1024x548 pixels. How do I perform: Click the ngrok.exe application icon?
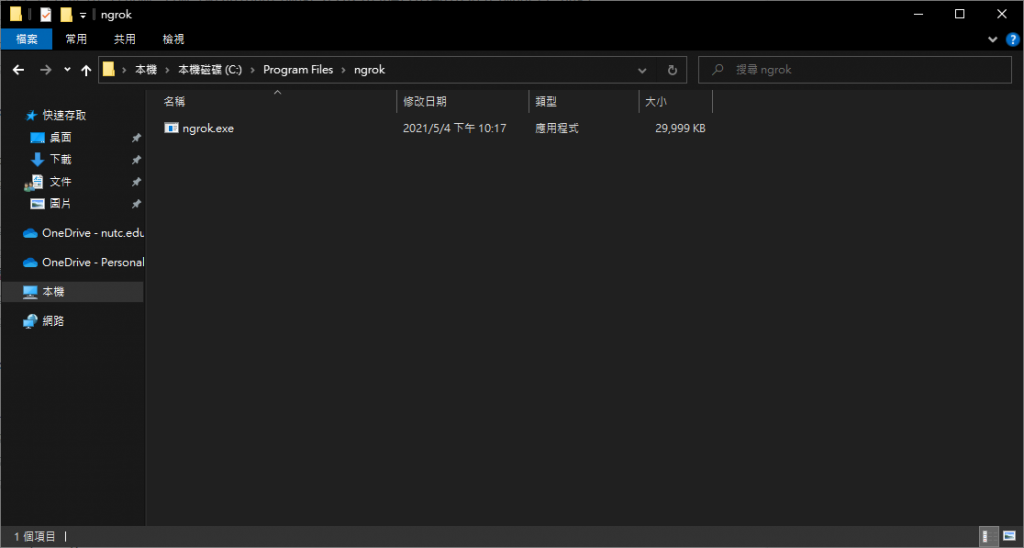click(171, 128)
